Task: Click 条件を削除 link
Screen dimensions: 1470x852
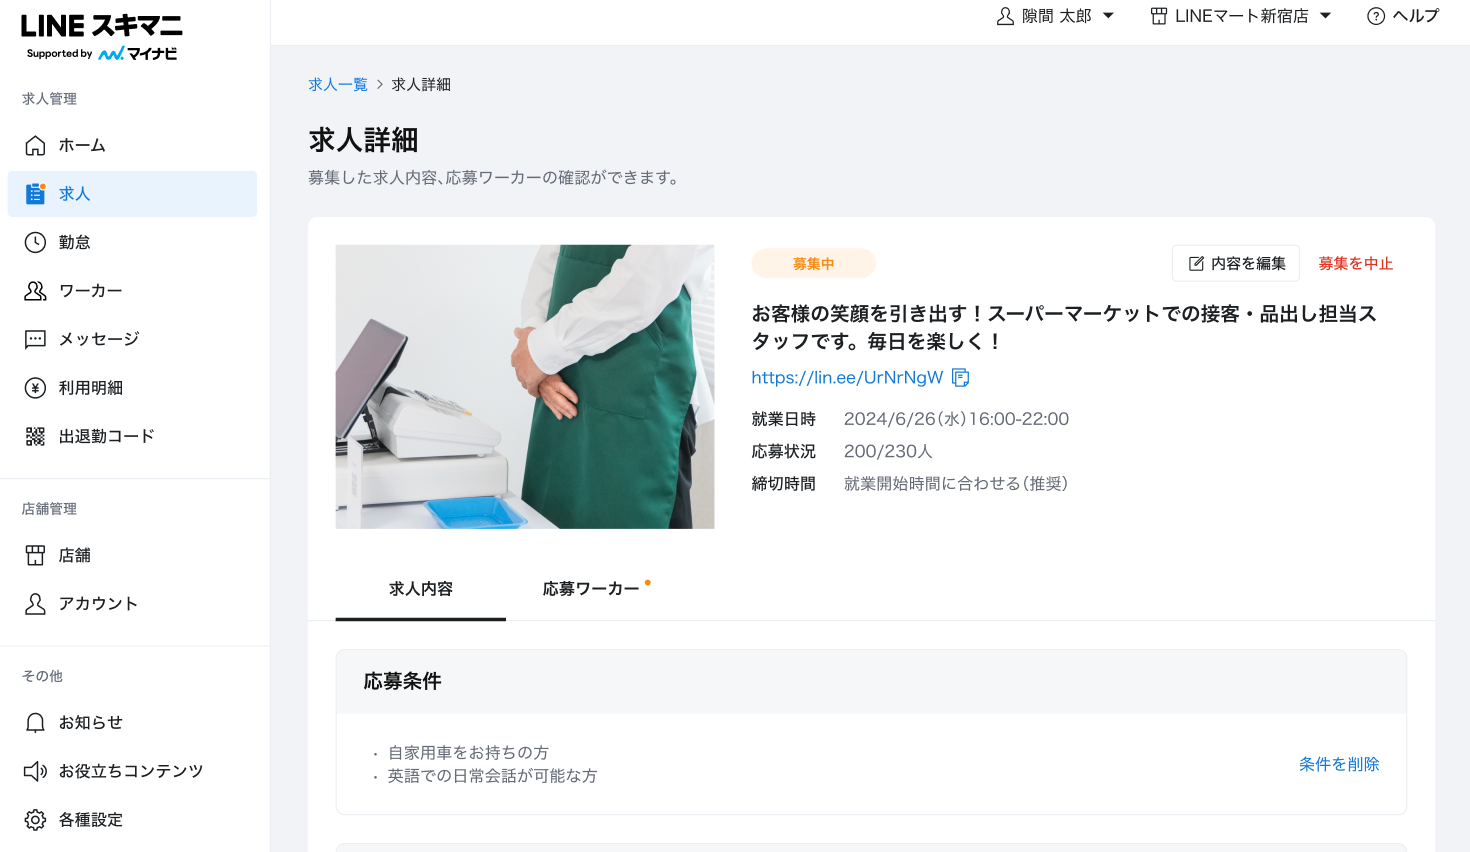Action: coord(1338,764)
